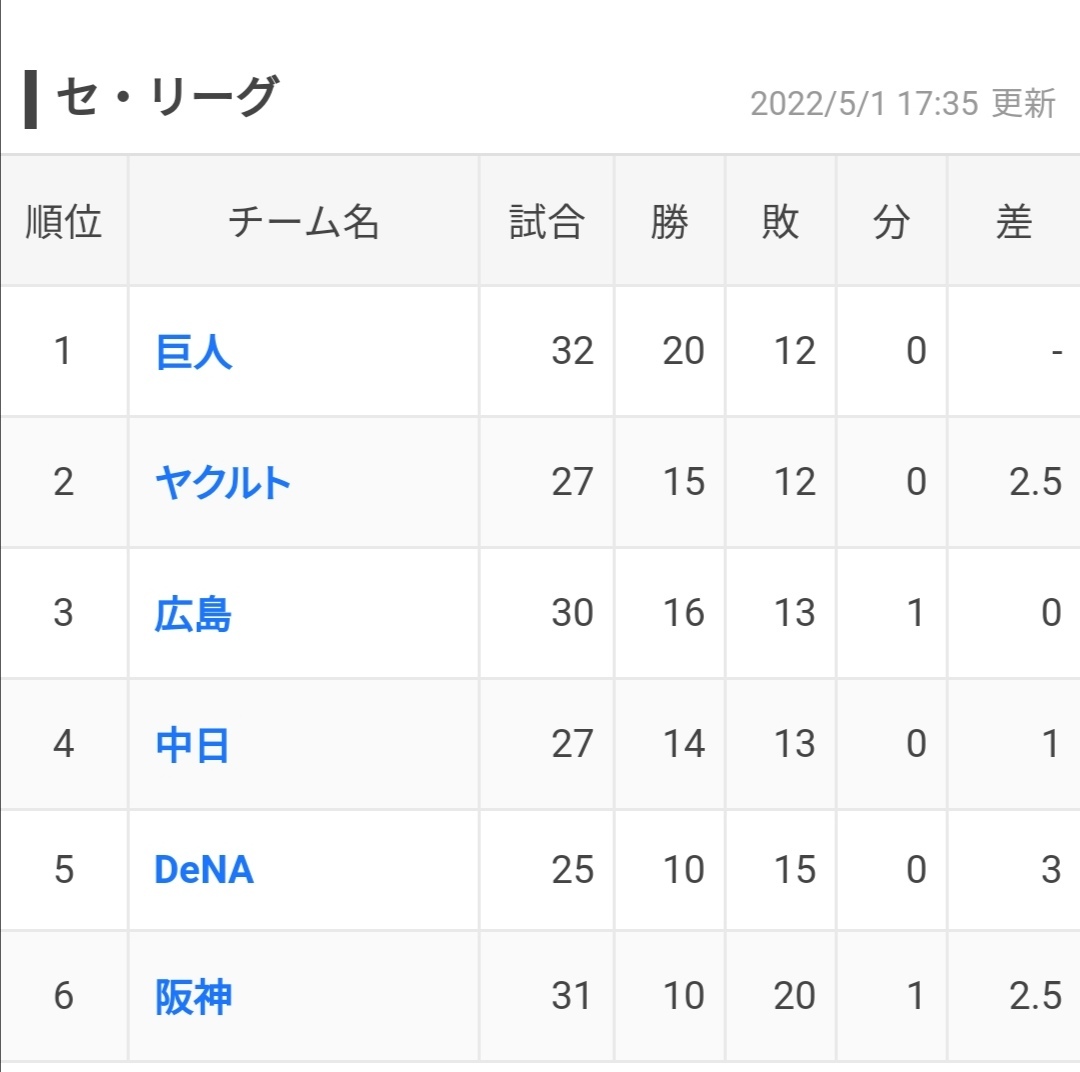
Task: Select the 分 column header
Action: 891,221
